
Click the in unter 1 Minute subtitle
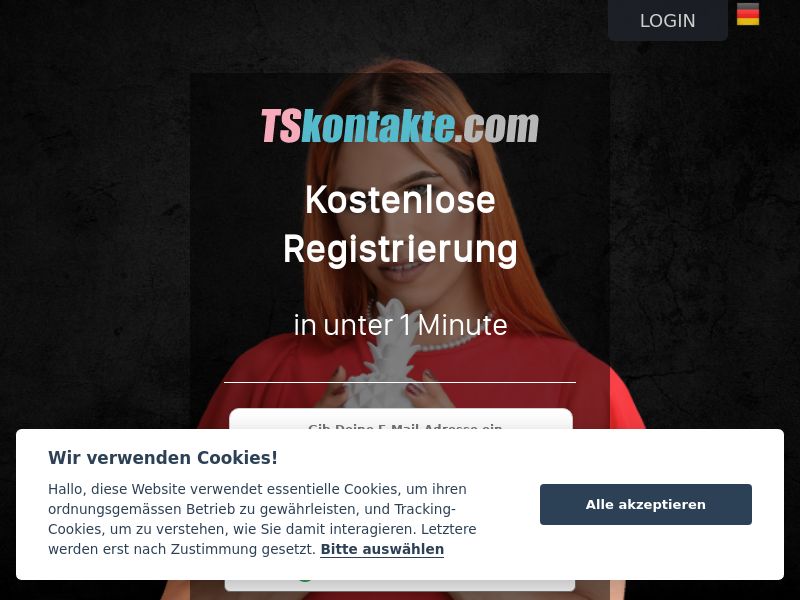(x=401, y=325)
